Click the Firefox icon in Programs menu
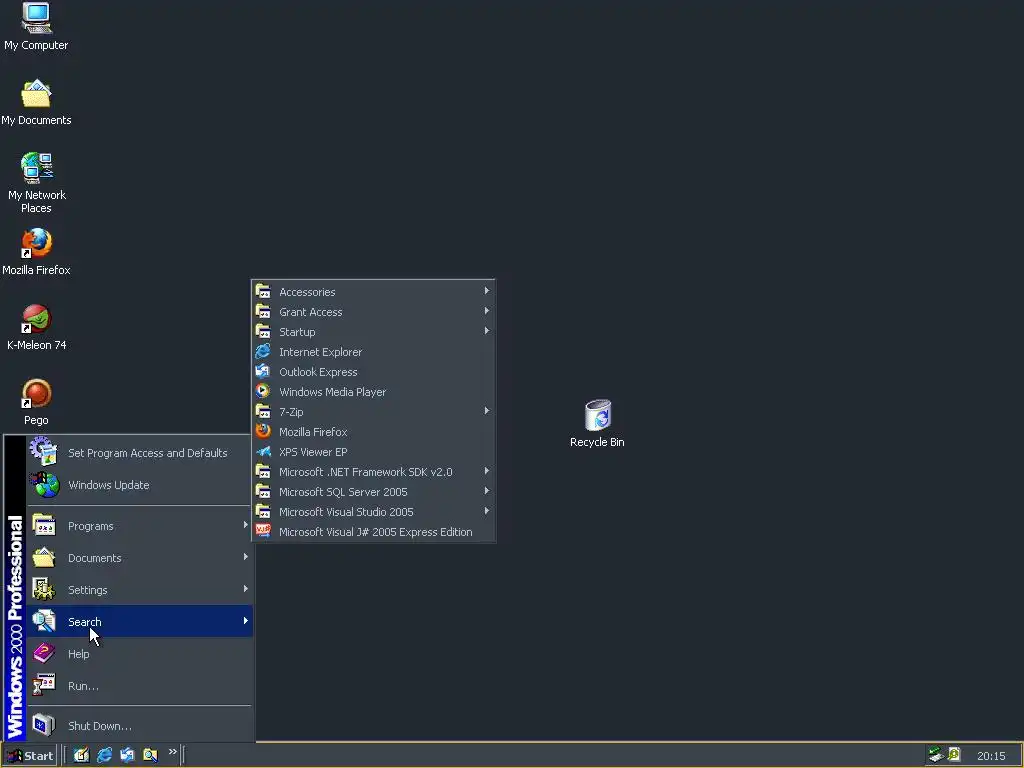The image size is (1024, 768). [263, 431]
